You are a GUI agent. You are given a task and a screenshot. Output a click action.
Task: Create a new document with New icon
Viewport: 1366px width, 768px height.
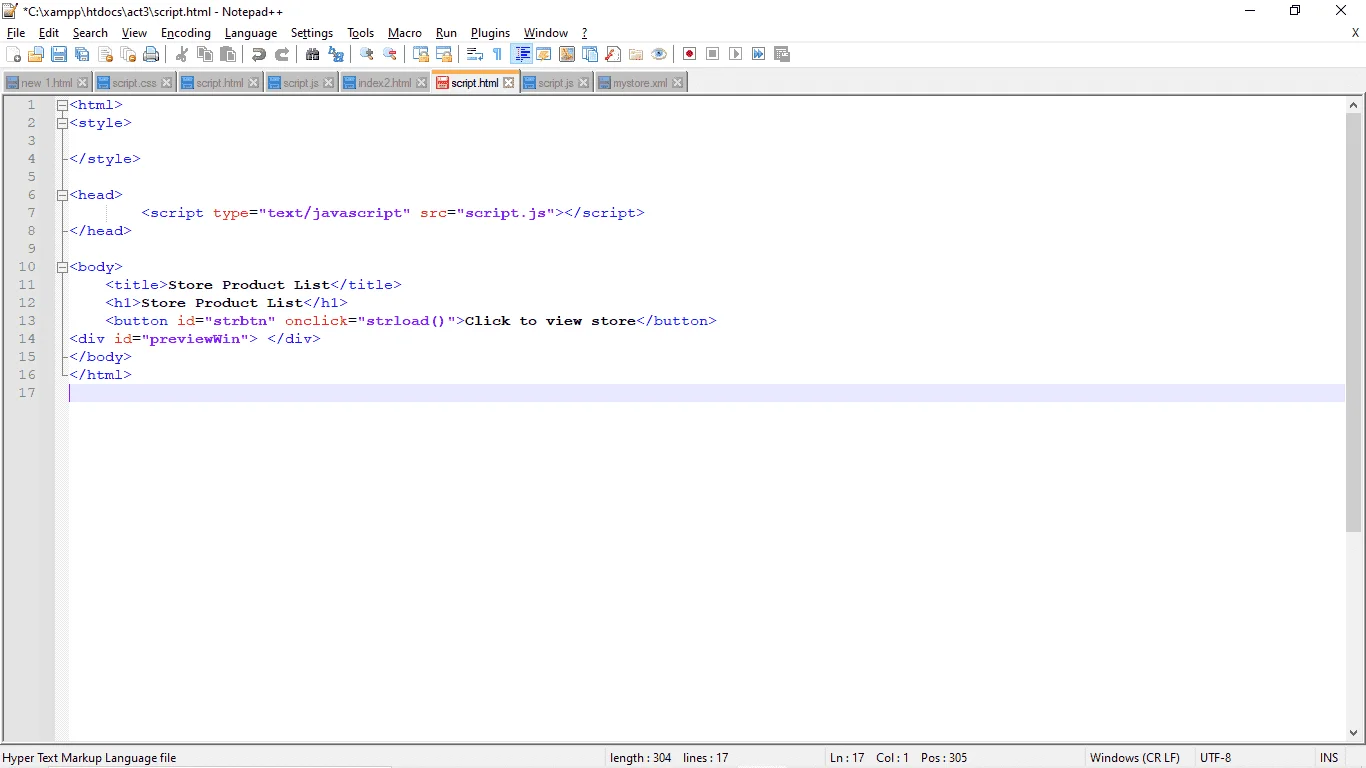(x=13, y=54)
